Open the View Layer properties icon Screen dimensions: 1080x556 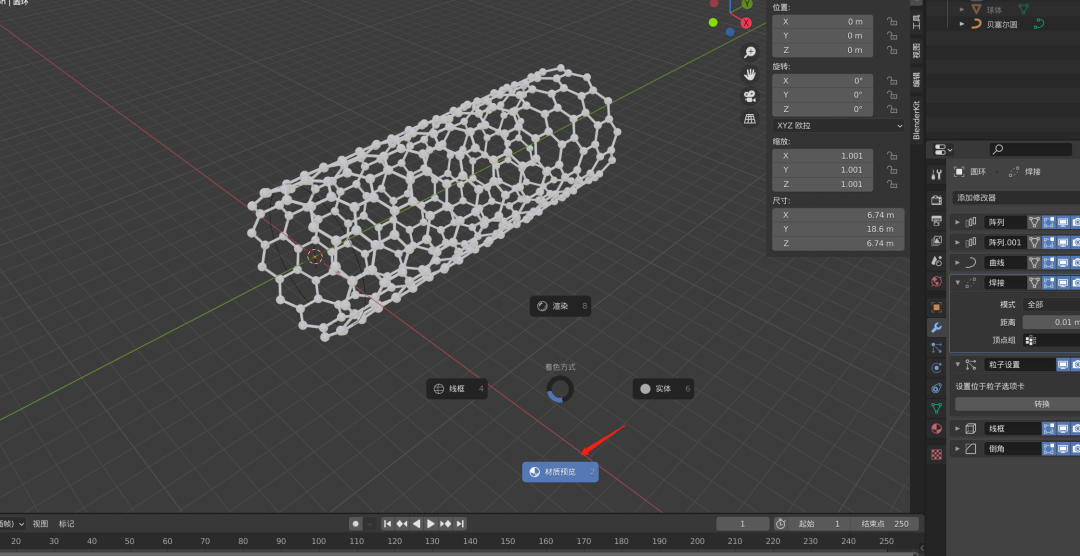tap(936, 241)
